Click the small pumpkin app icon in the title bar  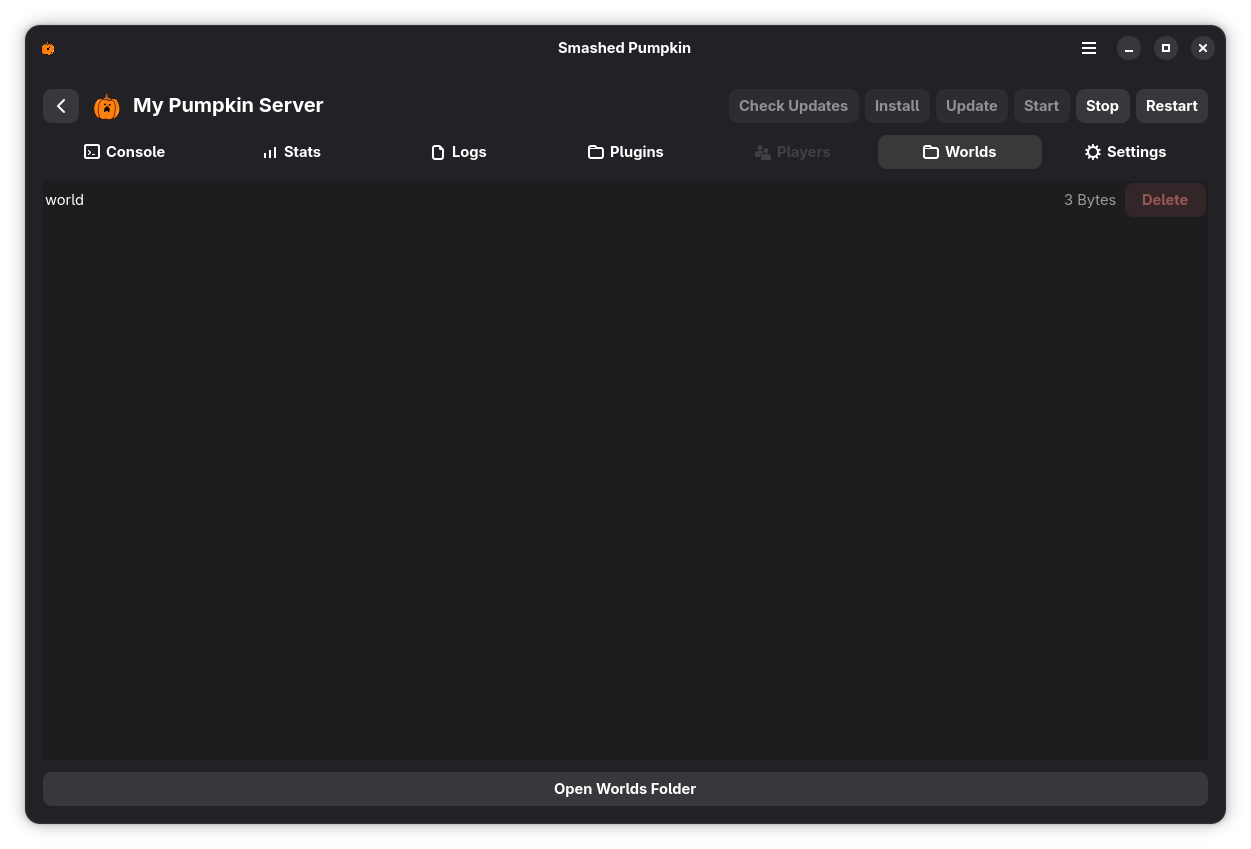48,48
